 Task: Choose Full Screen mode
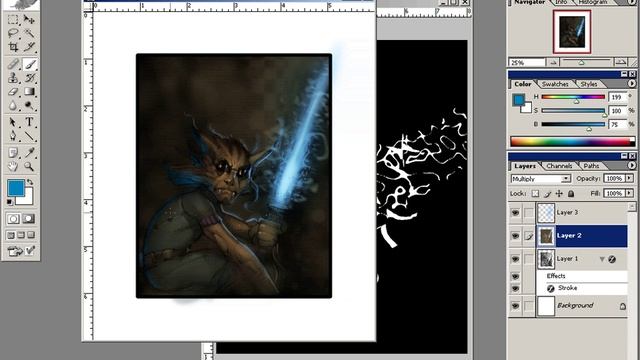click(x=31, y=235)
